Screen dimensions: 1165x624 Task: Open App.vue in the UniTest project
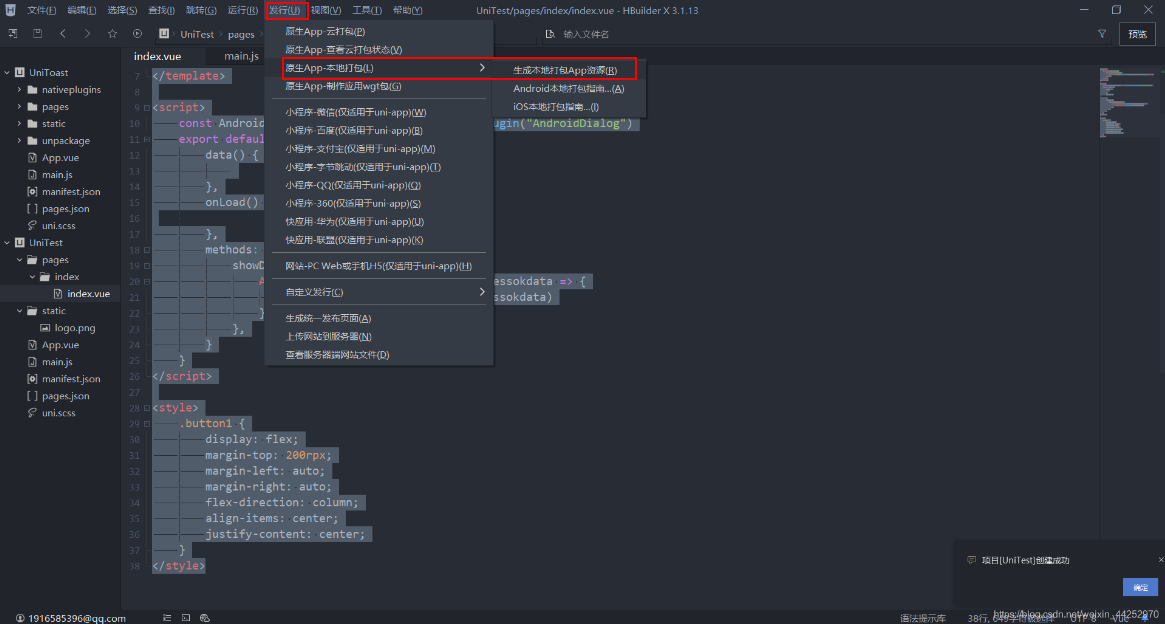click(x=60, y=345)
